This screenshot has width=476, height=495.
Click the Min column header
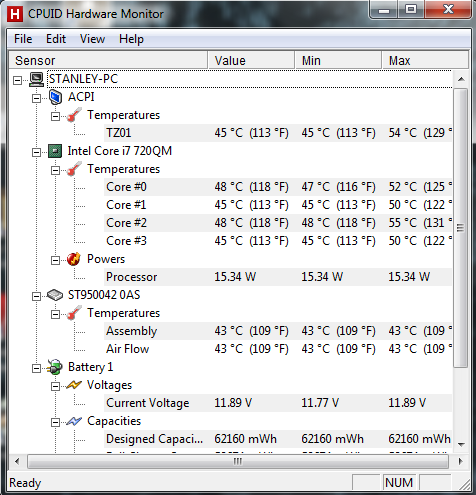coord(338,60)
